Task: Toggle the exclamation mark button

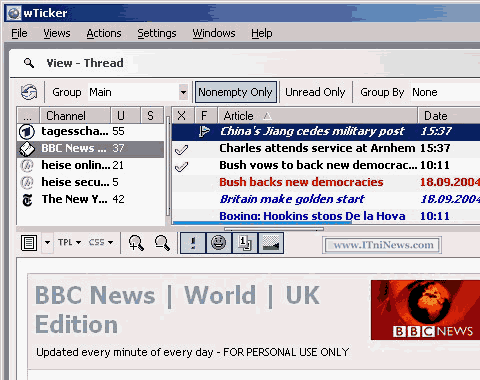Action: (193, 243)
